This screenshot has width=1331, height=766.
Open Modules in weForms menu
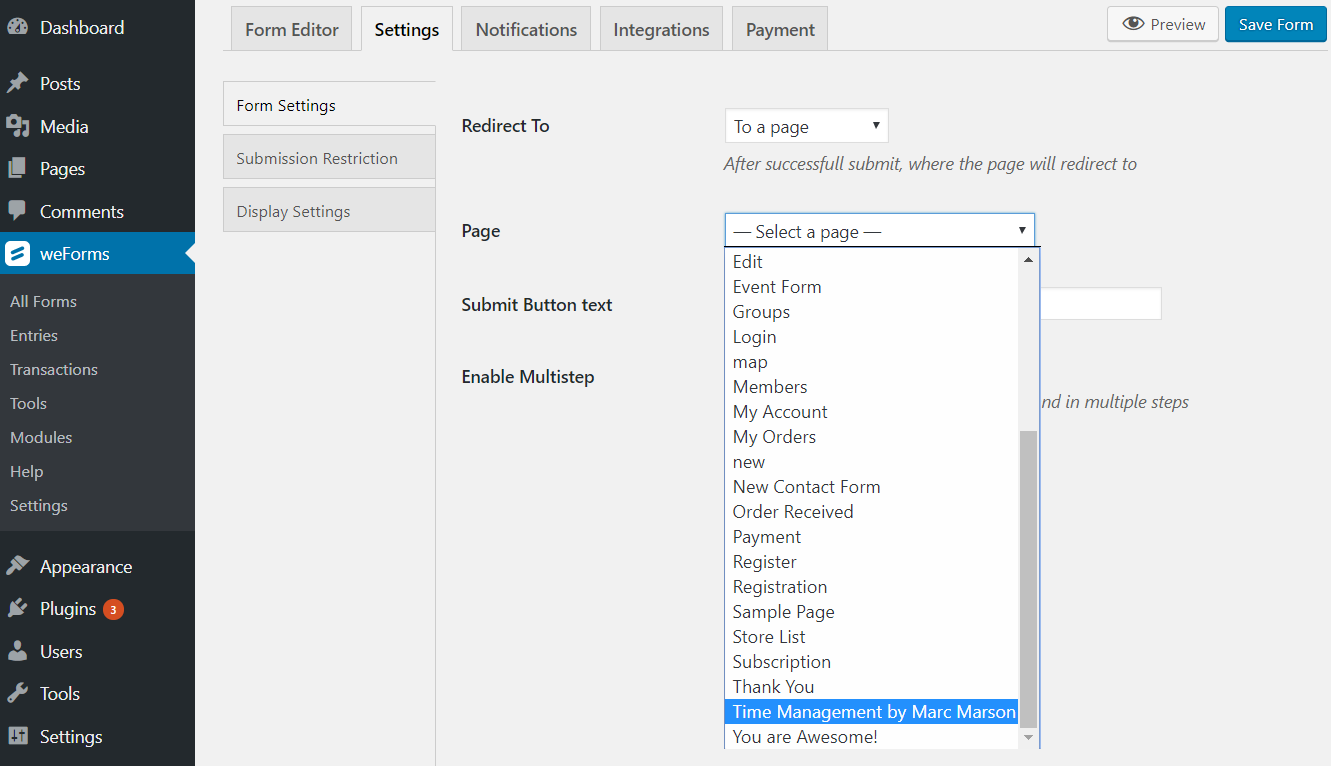pyautogui.click(x=41, y=437)
